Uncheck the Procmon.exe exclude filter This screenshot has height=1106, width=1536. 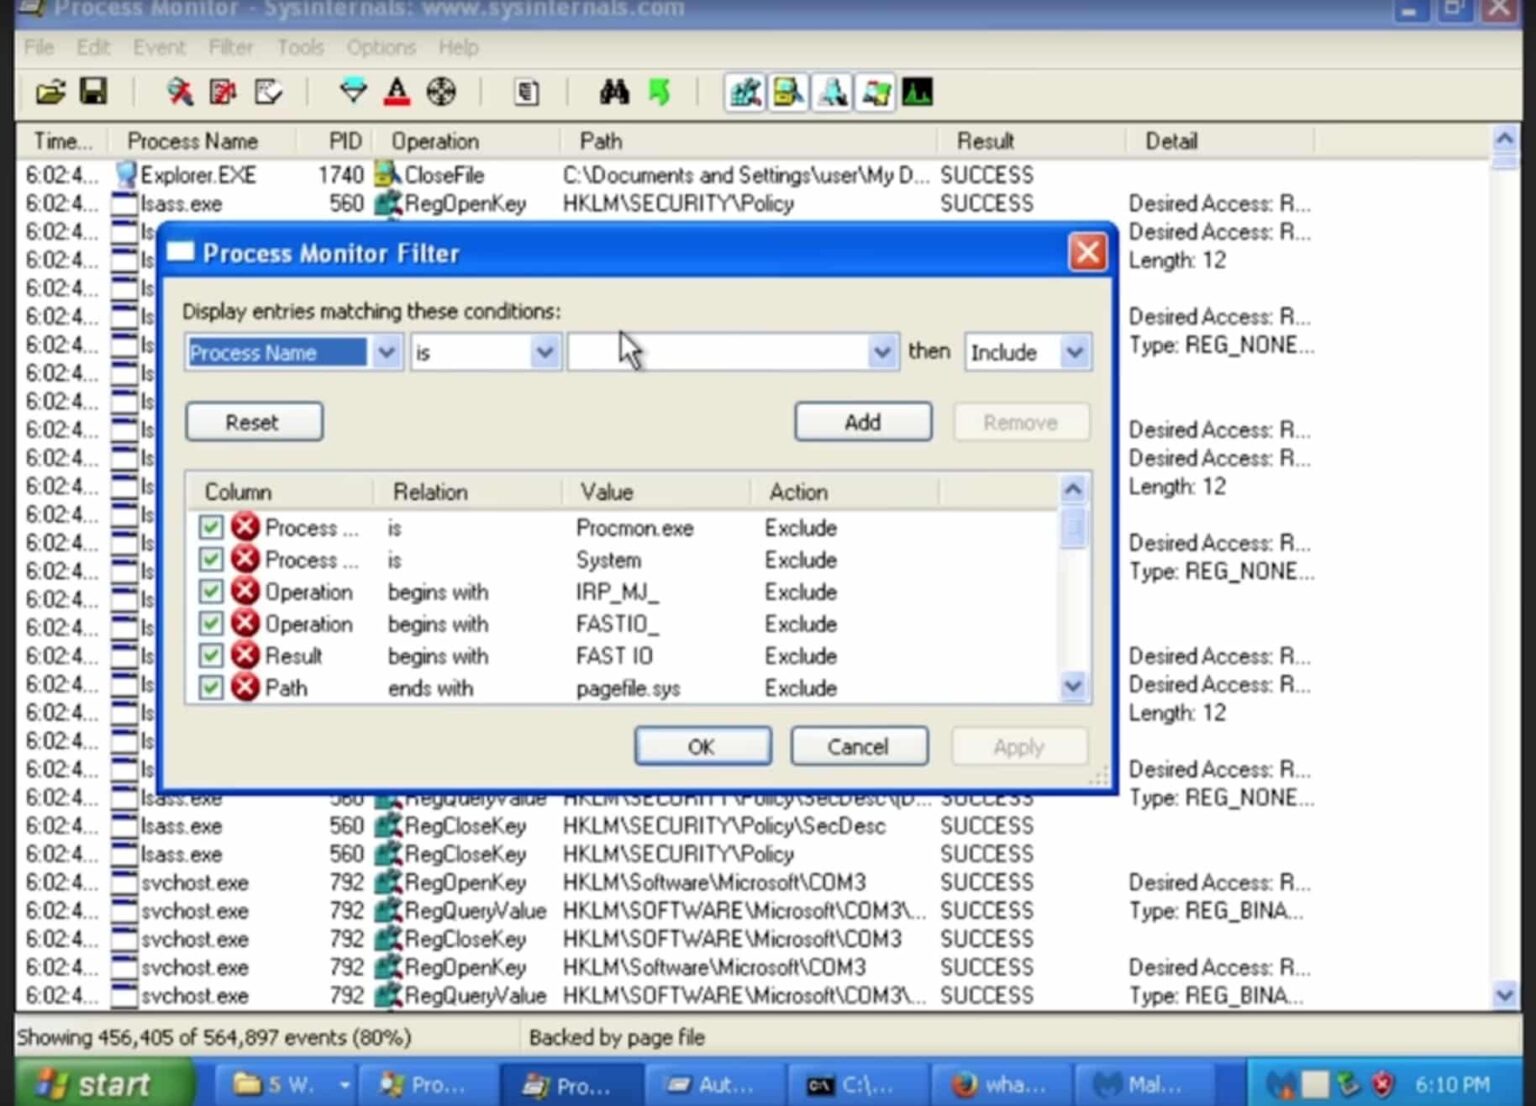coord(211,527)
